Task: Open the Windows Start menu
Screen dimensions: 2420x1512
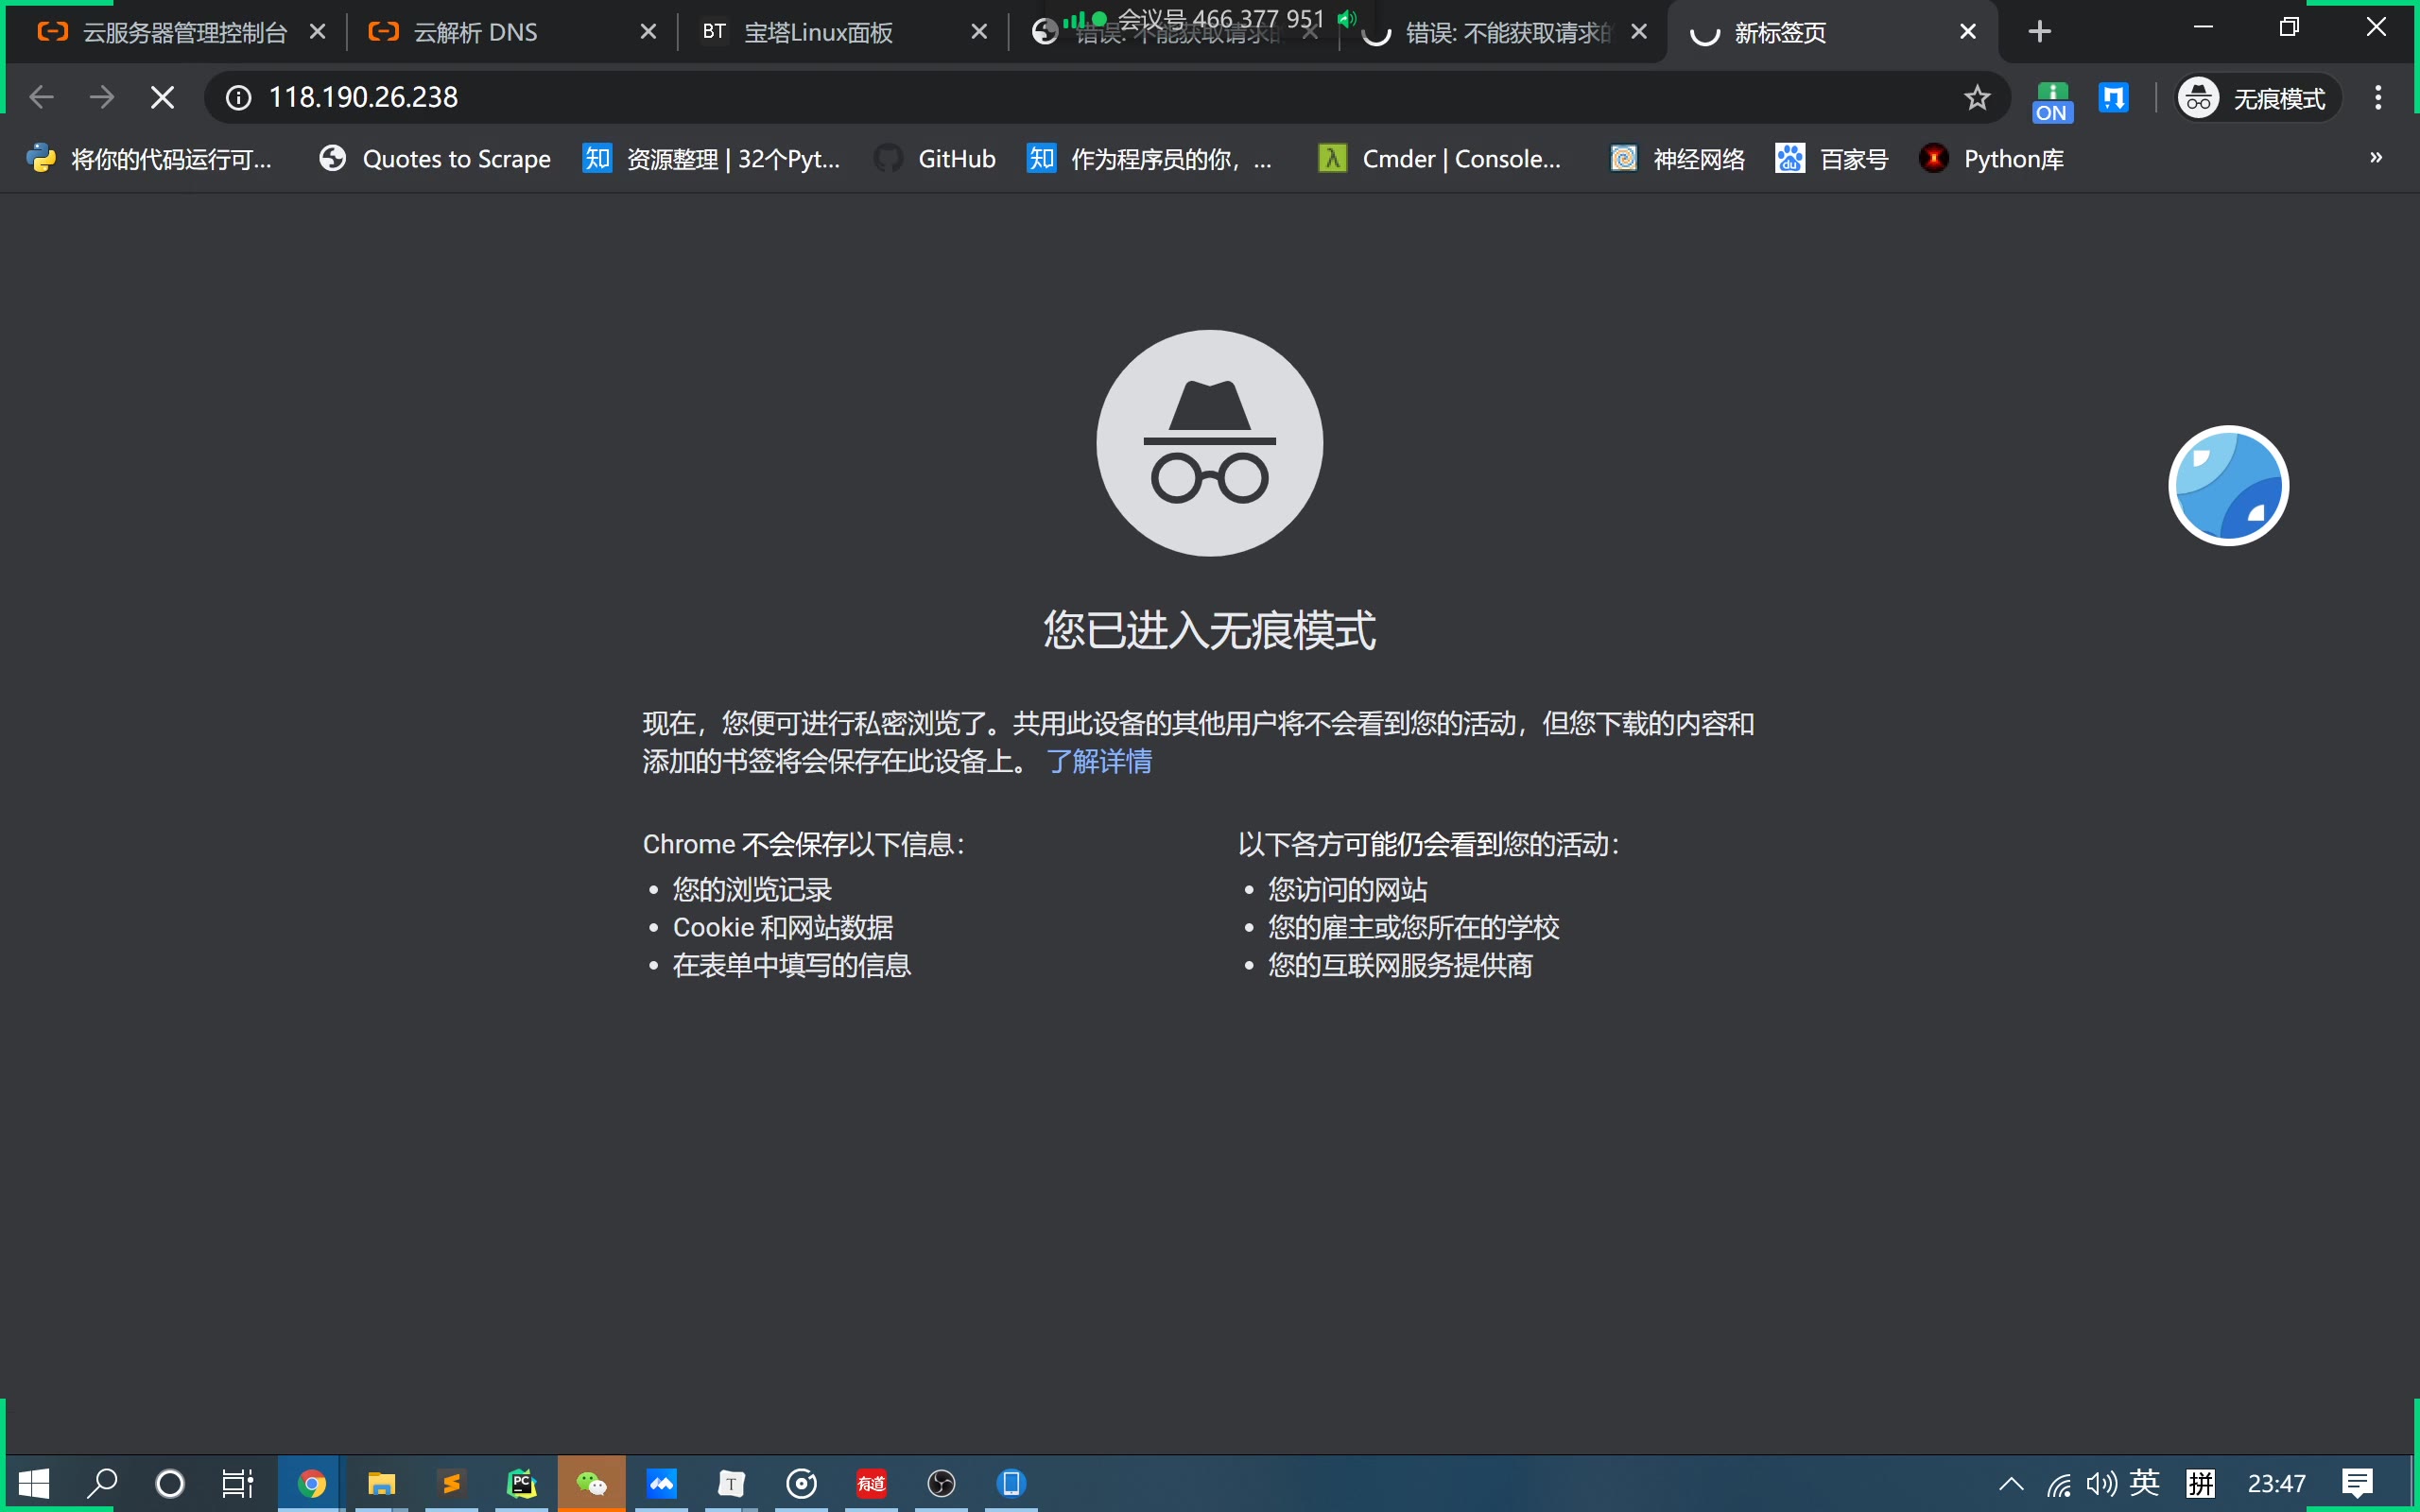Action: pyautogui.click(x=34, y=1483)
